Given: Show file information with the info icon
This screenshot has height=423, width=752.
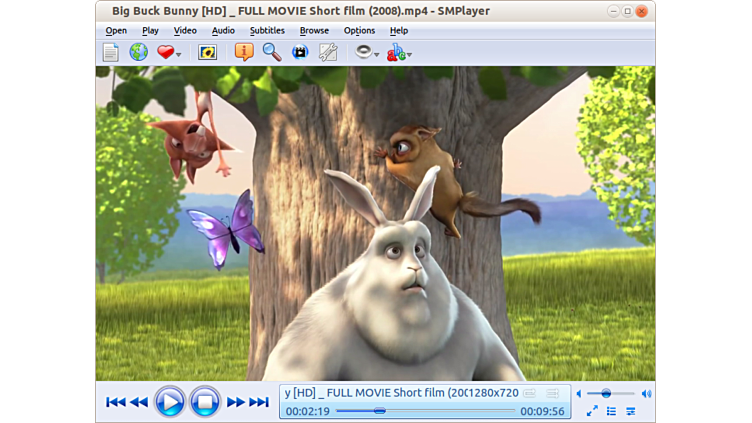Looking at the screenshot, I should pos(244,52).
